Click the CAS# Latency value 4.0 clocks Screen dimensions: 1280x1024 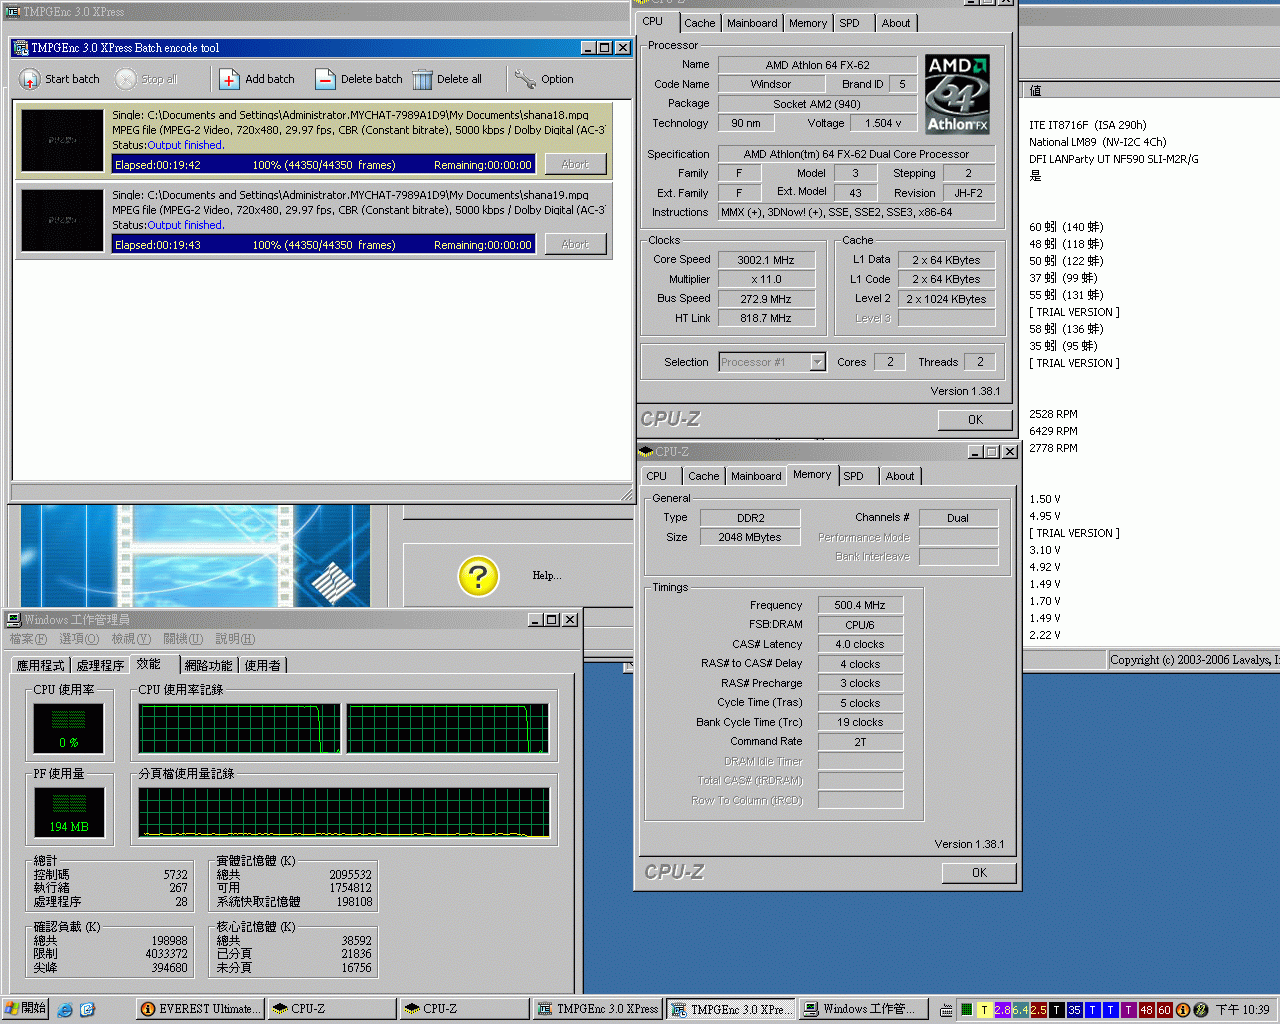click(x=860, y=644)
